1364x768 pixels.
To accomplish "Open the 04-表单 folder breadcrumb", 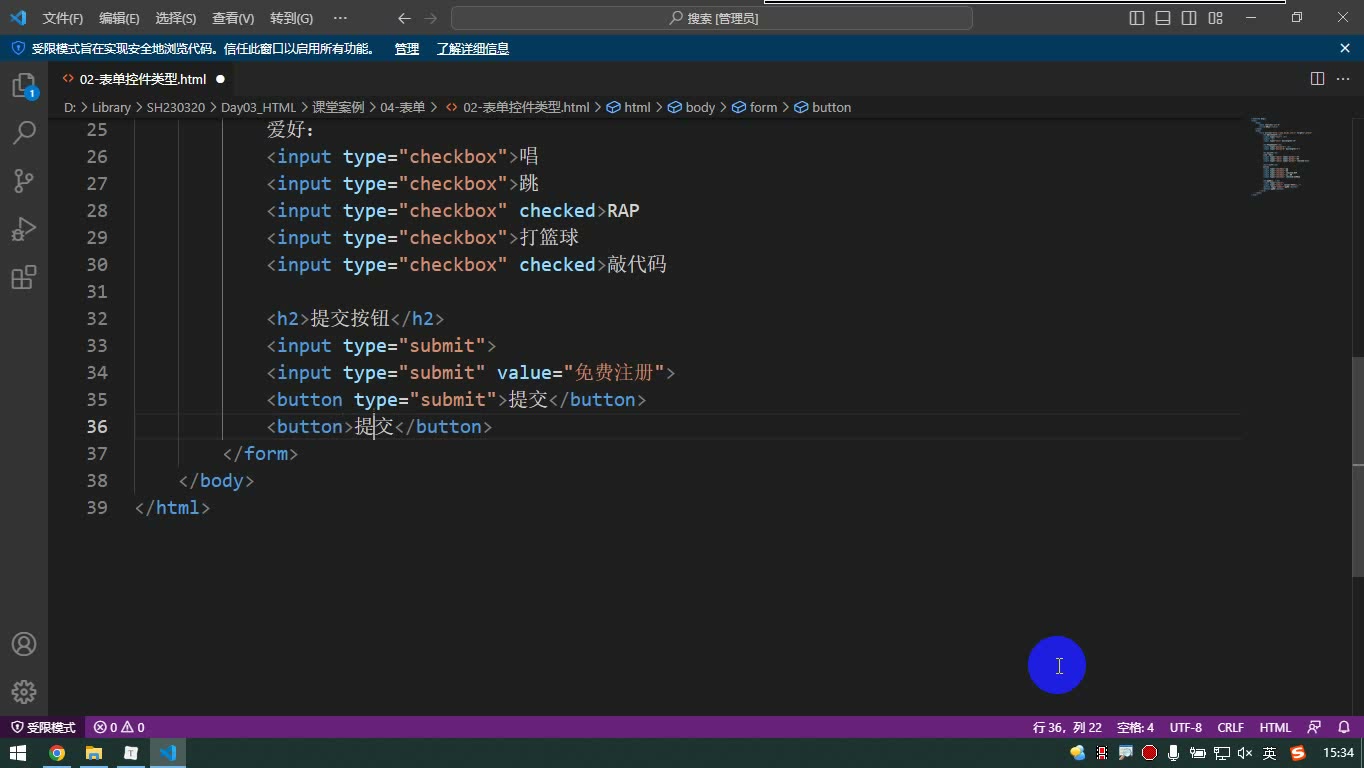I will 402,107.
